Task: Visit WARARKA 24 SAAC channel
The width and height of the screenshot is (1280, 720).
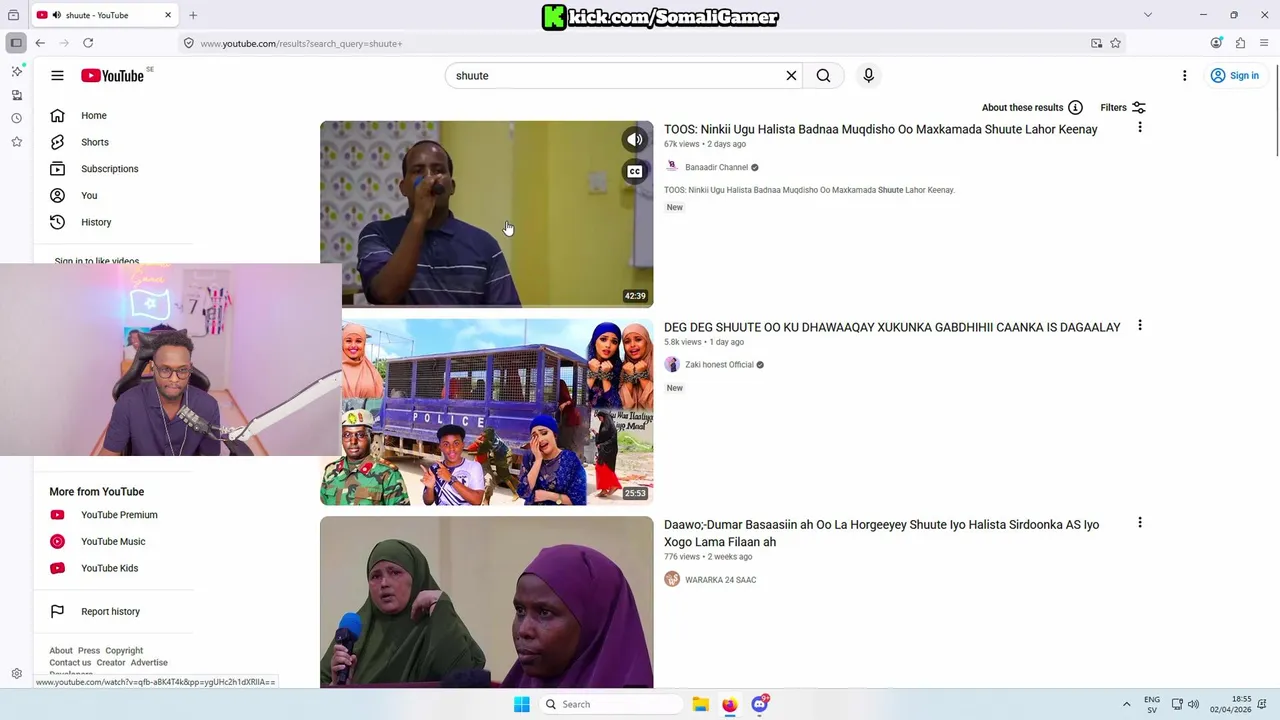Action: tap(720, 580)
